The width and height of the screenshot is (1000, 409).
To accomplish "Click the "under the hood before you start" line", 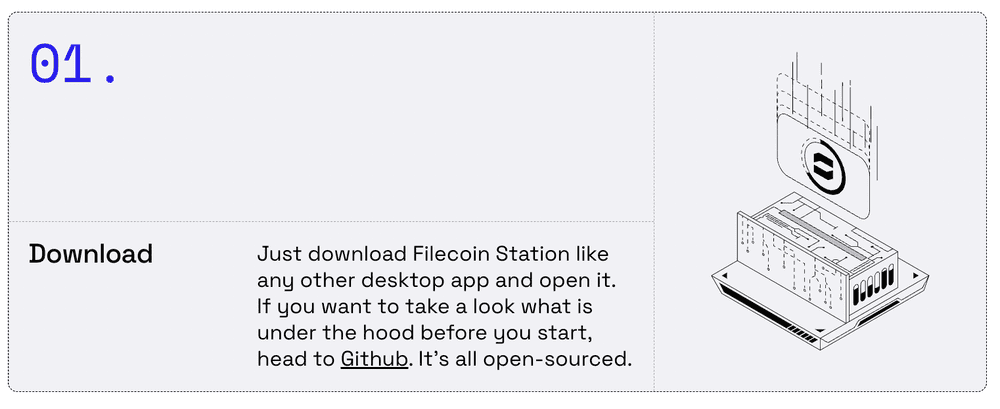I will coord(426,333).
